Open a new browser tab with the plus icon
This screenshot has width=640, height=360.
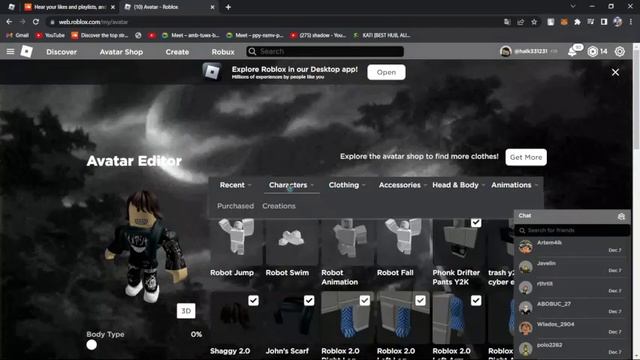(228, 7)
